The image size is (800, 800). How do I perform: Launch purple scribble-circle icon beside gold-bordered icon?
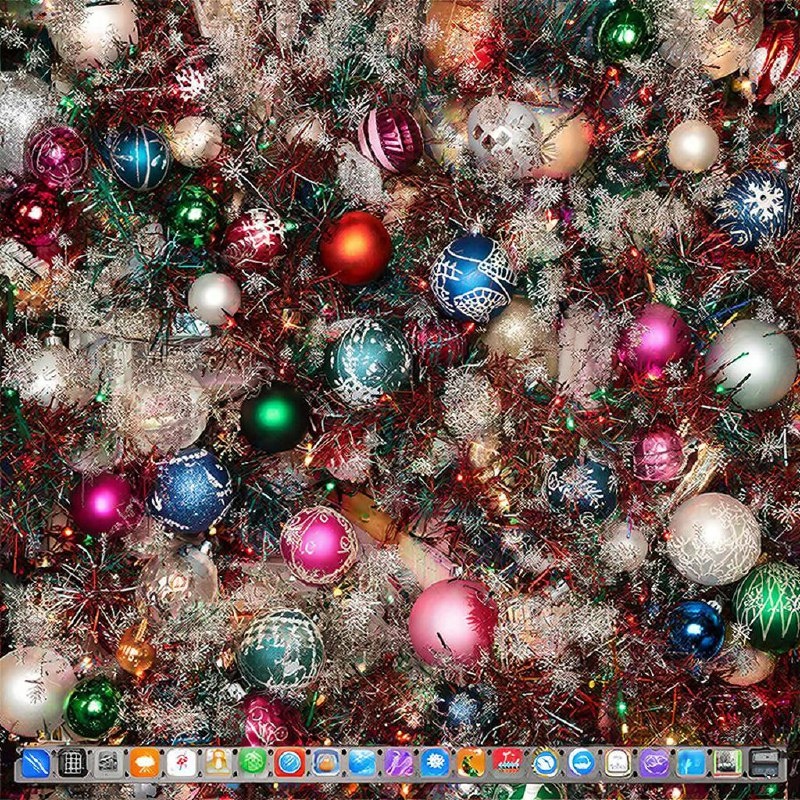(655, 763)
